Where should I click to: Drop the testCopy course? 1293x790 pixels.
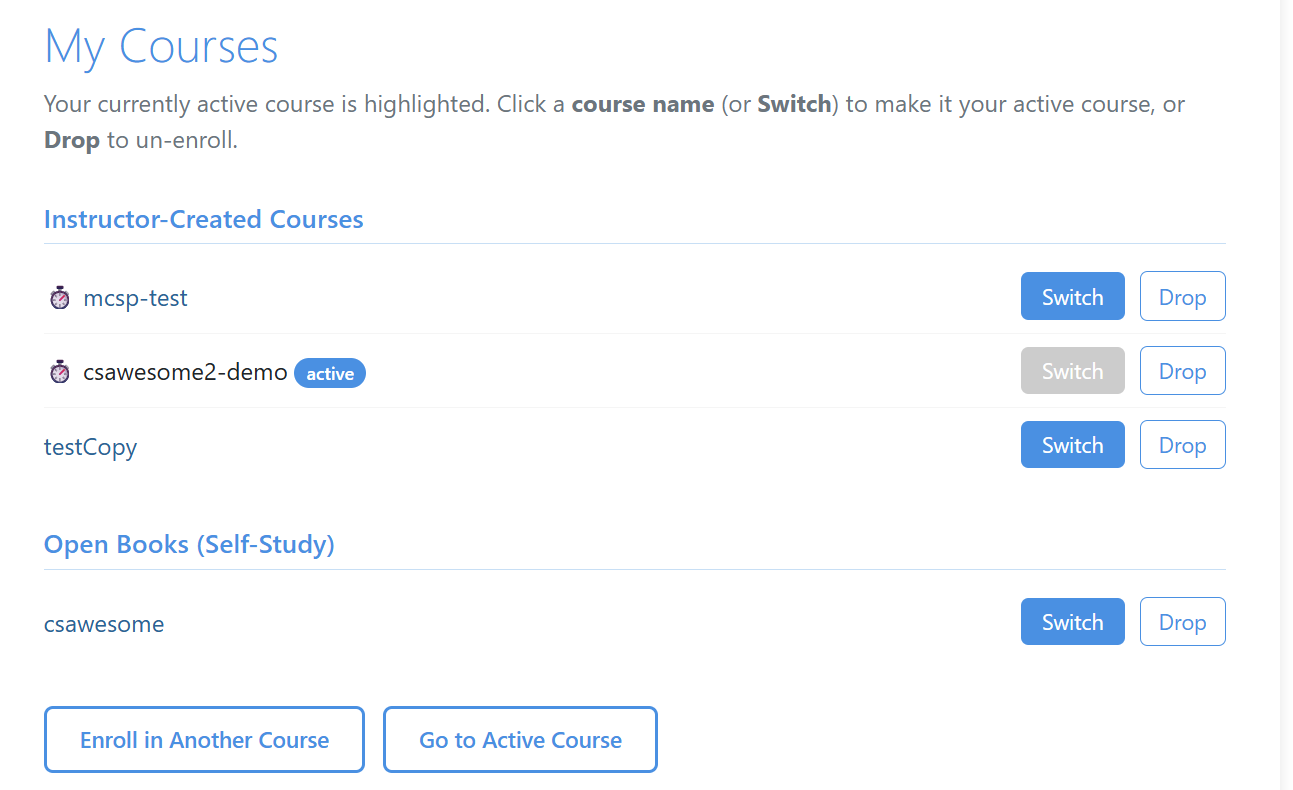tap(1182, 445)
